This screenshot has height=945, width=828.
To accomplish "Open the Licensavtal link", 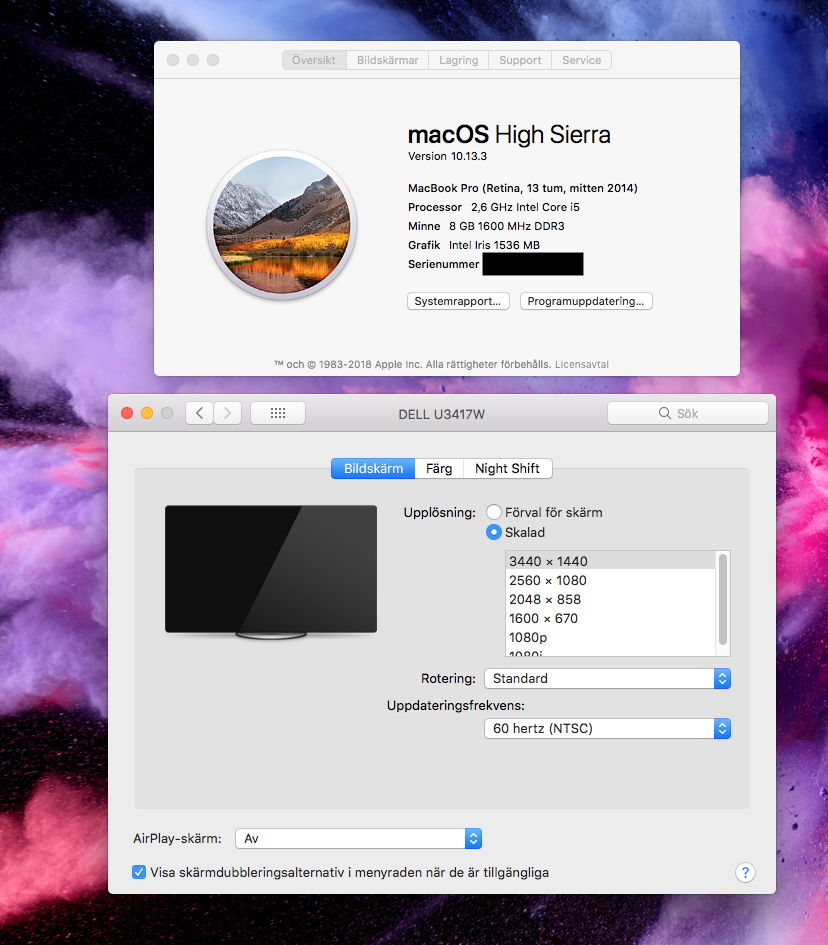I will pos(582,365).
